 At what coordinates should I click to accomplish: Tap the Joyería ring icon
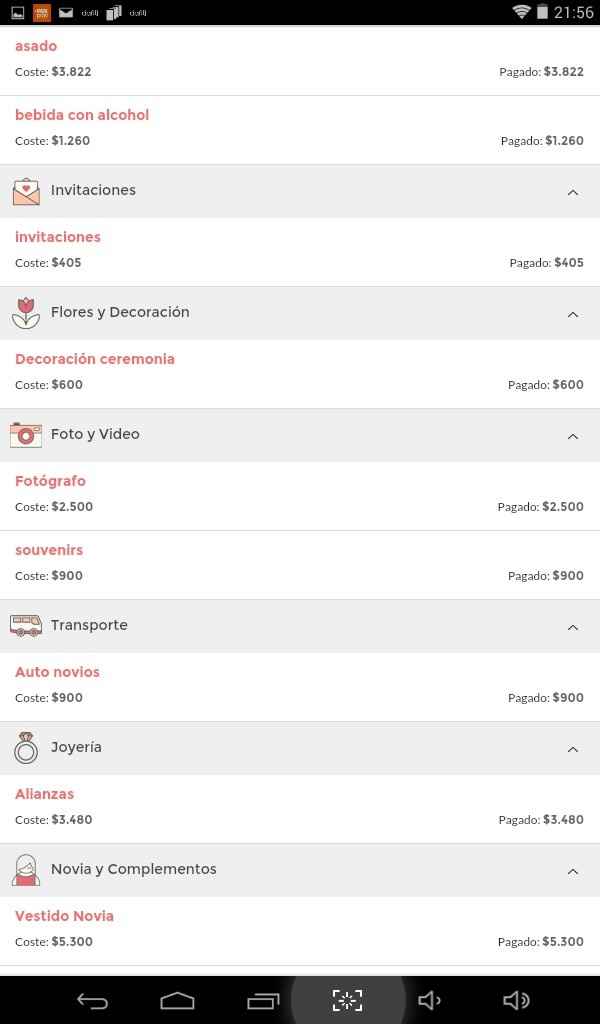point(26,748)
